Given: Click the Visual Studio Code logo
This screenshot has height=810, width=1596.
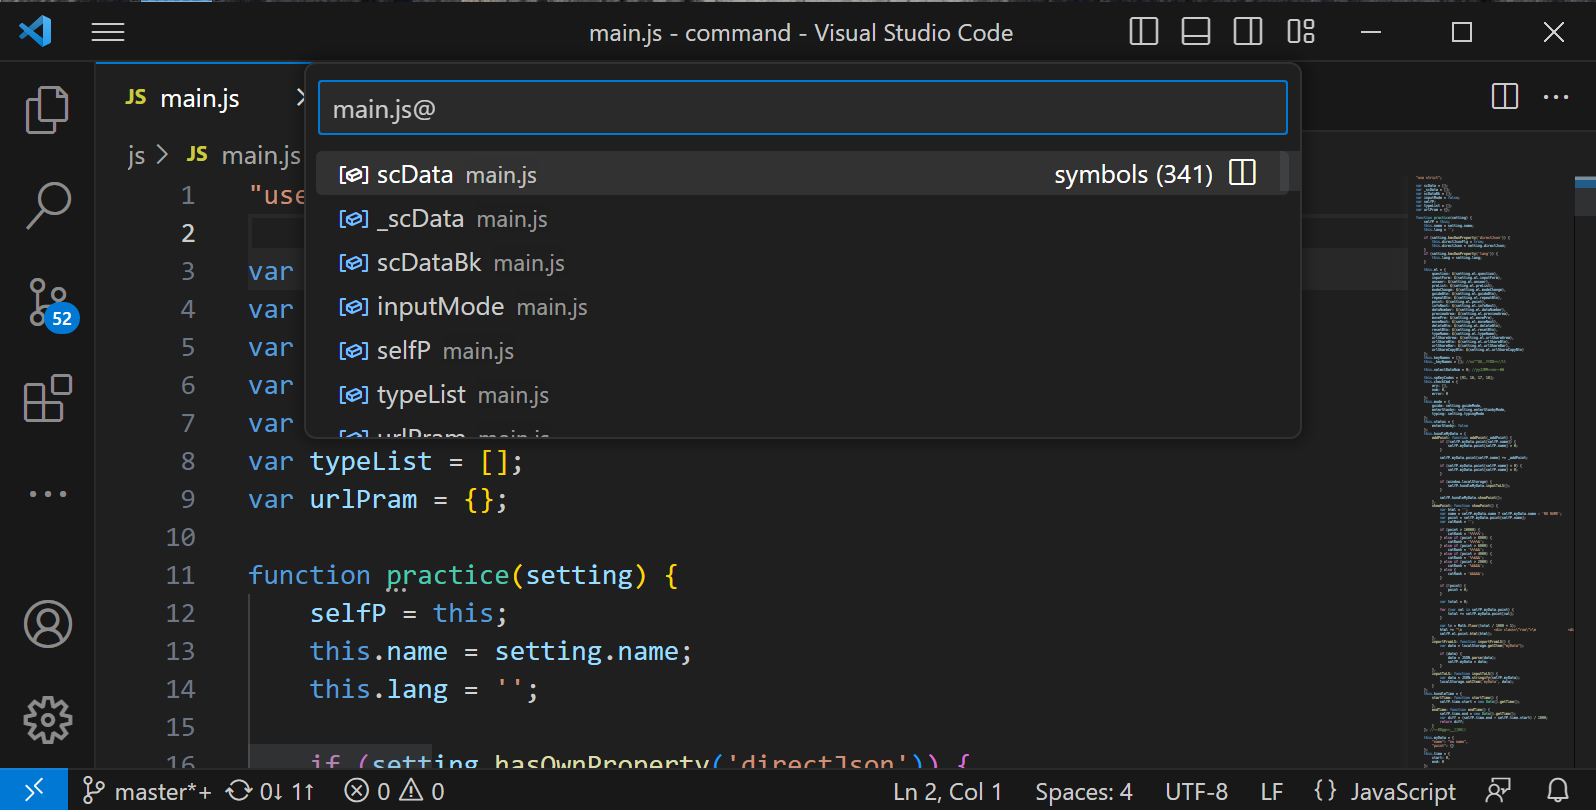Looking at the screenshot, I should tap(36, 32).
